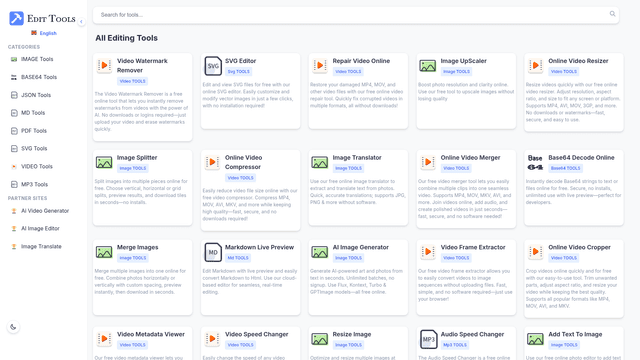
Task: Open the Online Video Resizer title
Action: click(578, 61)
